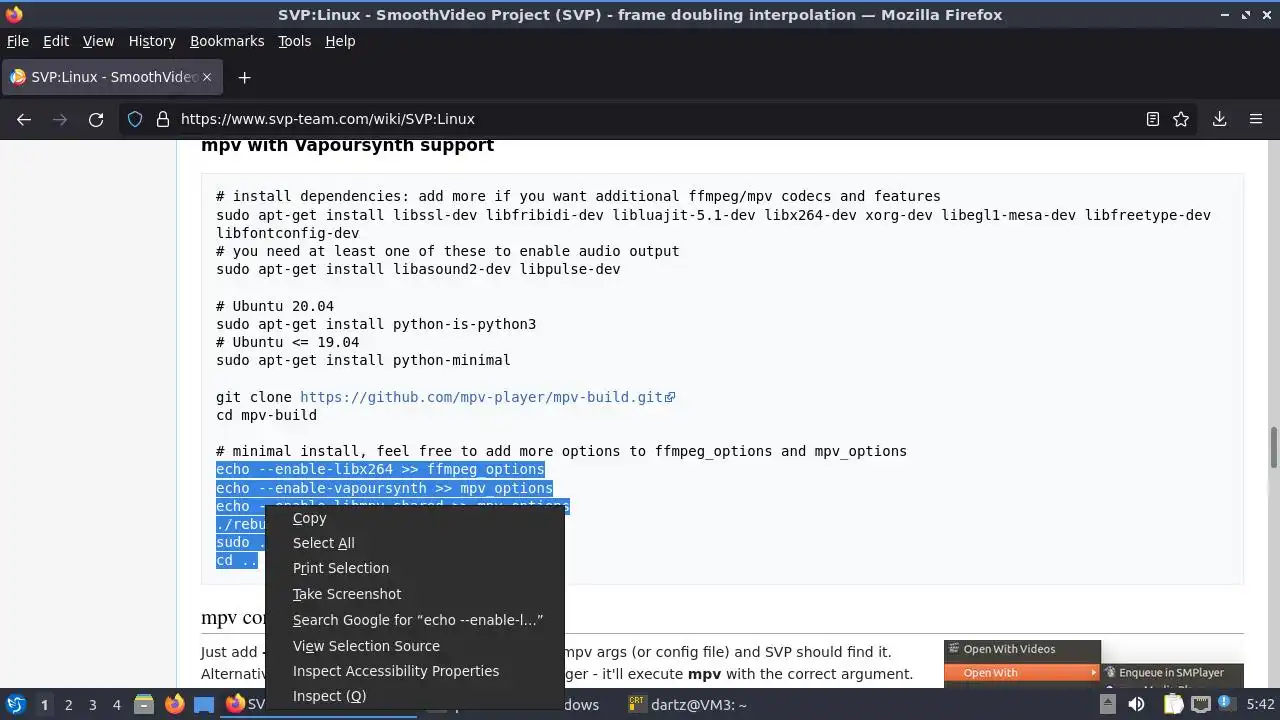This screenshot has width=1280, height=720.
Task: Click the "Open With Videos" screenshot image
Action: (1094, 664)
